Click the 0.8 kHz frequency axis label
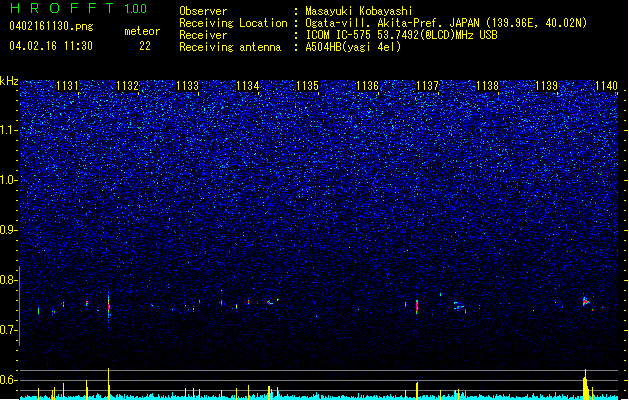This screenshot has width=629, height=400. [x=9, y=280]
